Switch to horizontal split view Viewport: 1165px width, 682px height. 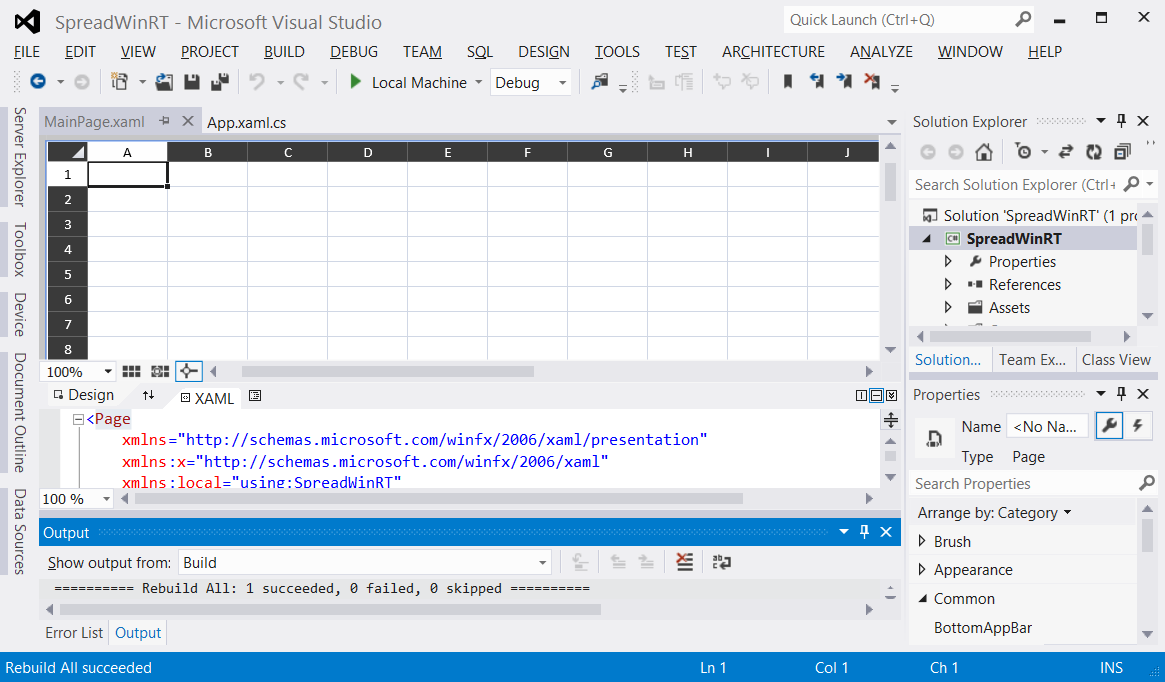click(x=876, y=396)
